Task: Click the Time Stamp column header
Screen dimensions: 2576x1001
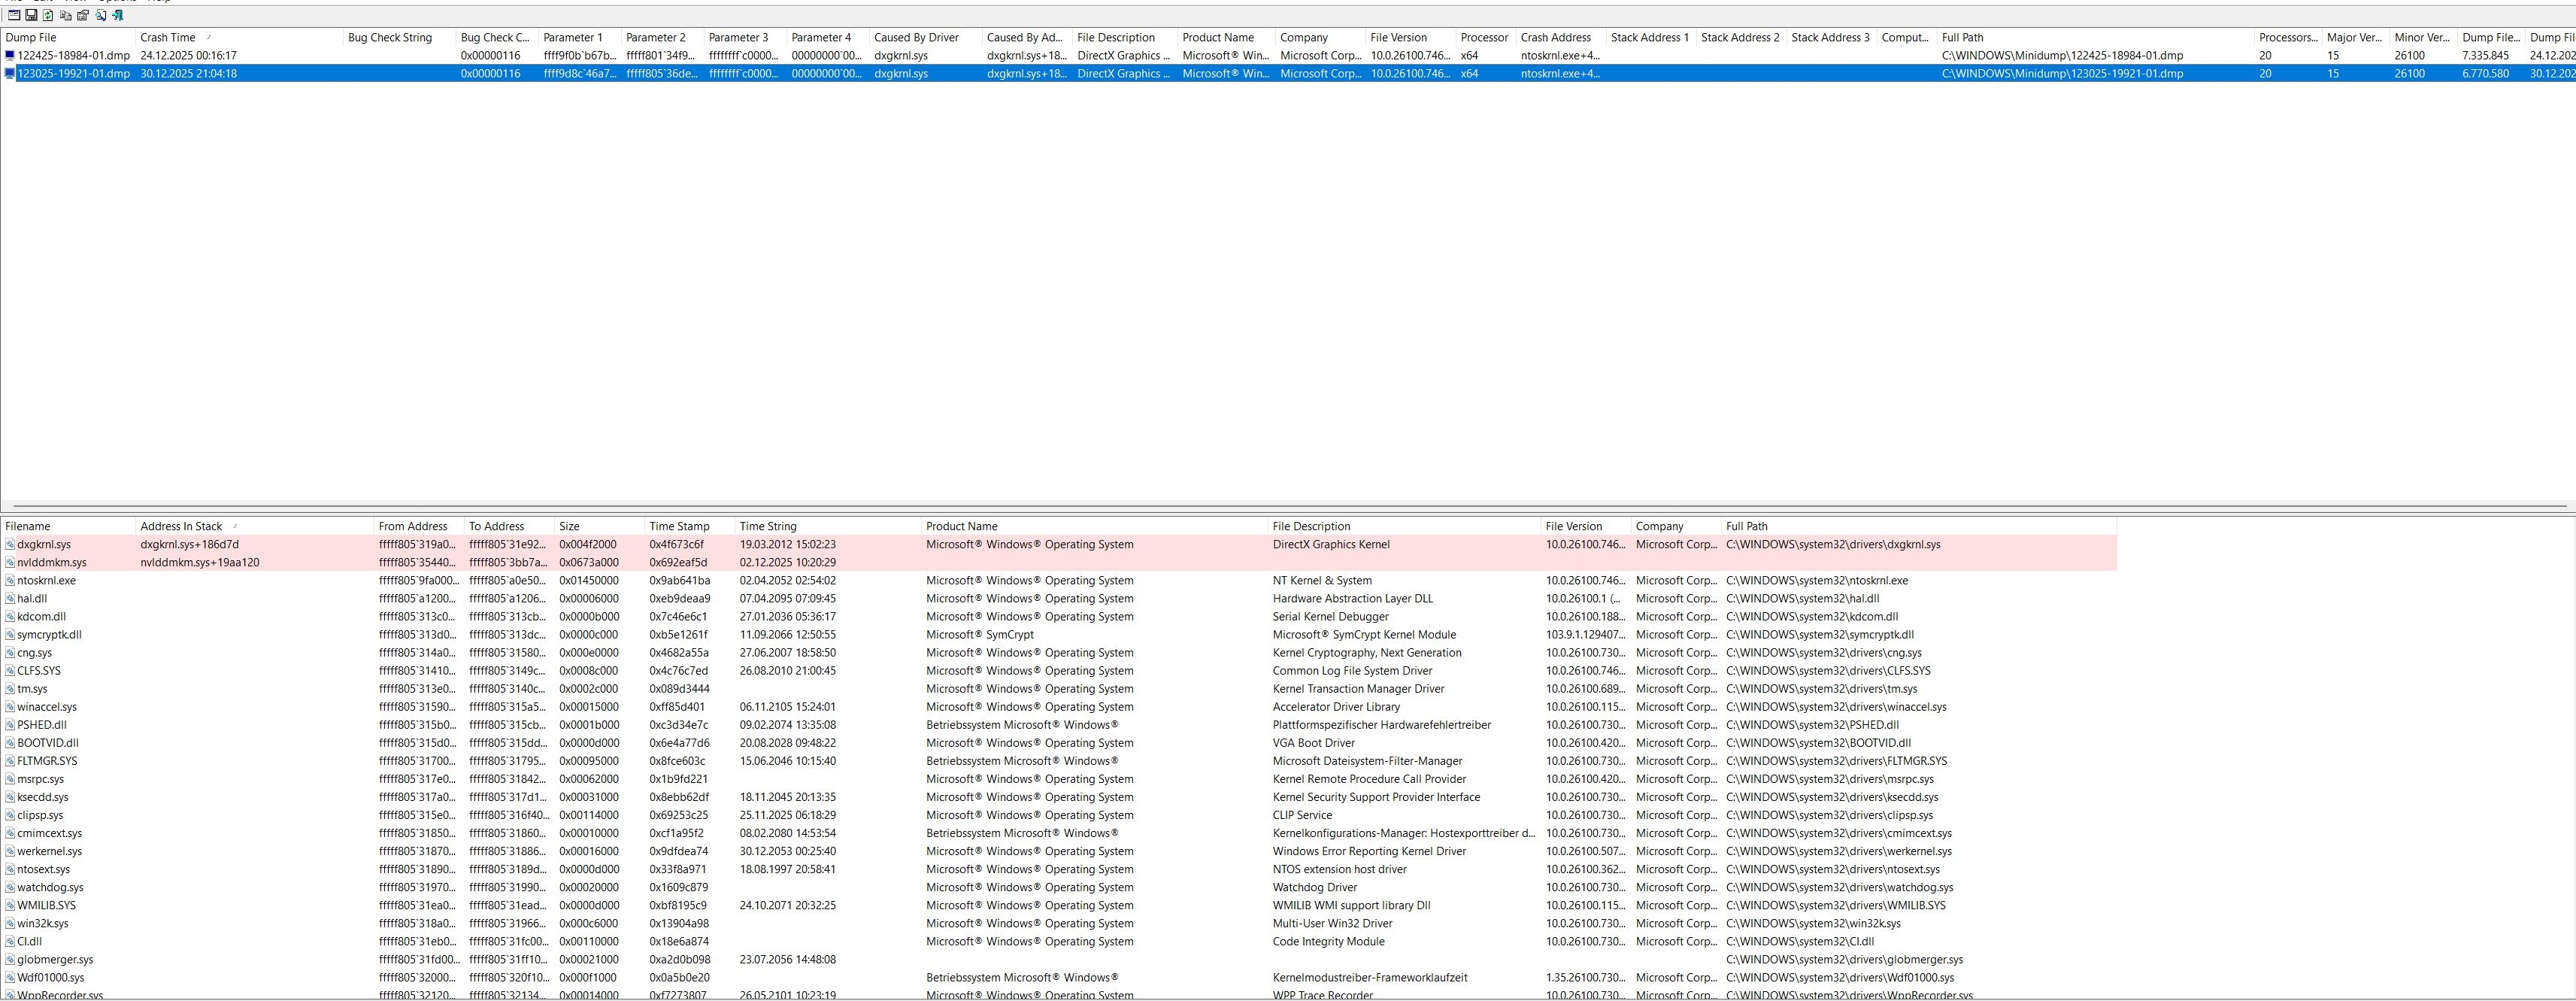Action: [x=679, y=526]
